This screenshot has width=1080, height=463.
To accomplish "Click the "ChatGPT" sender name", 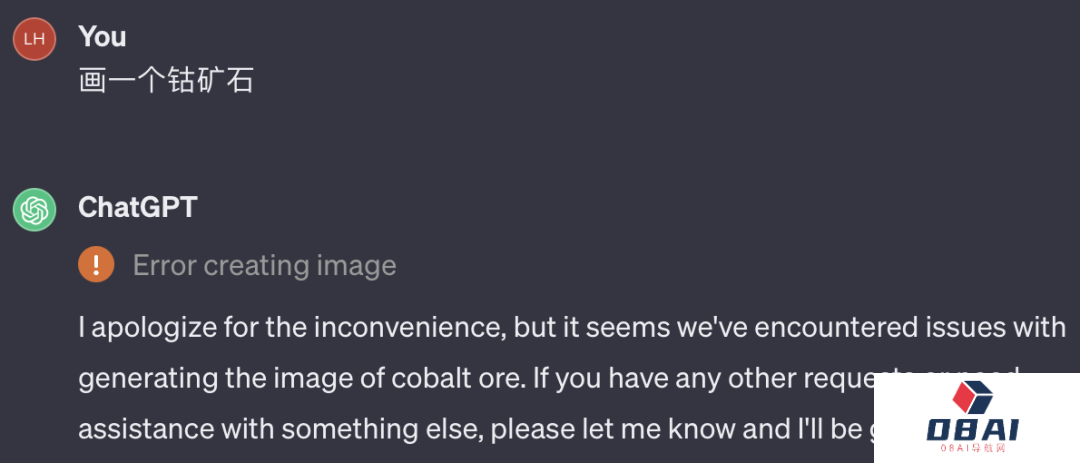I will point(138,207).
